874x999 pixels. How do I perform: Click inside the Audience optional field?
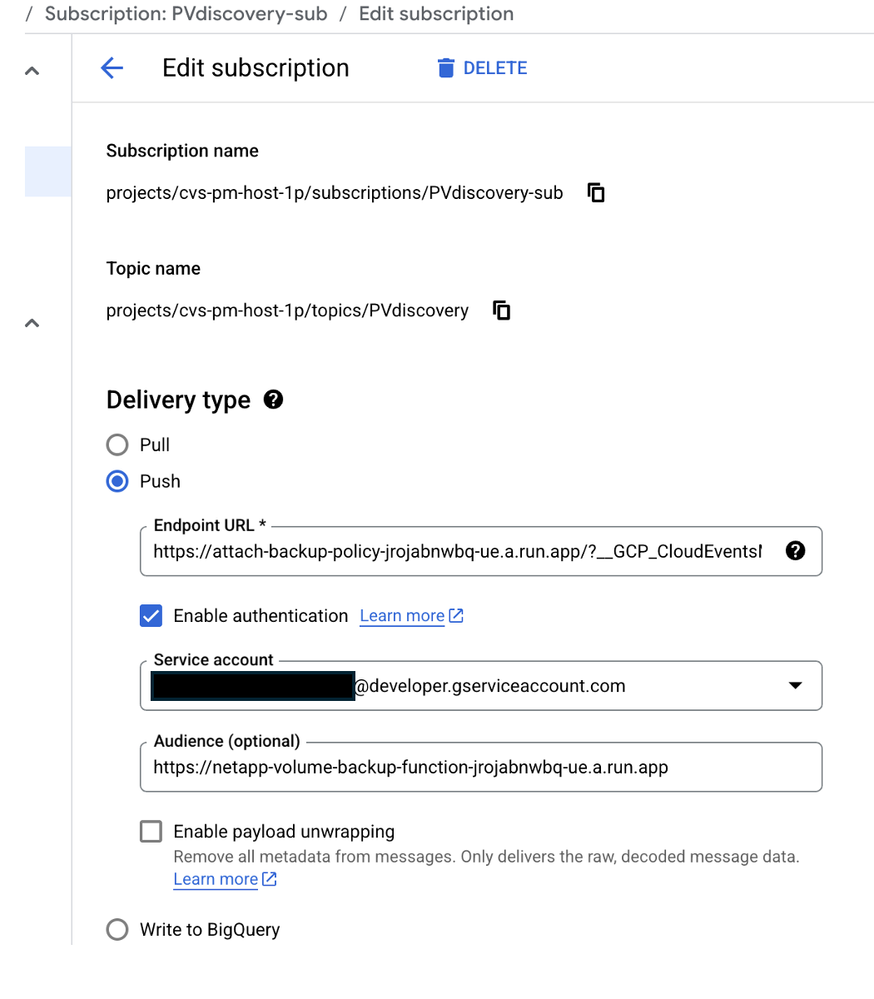tap(480, 767)
